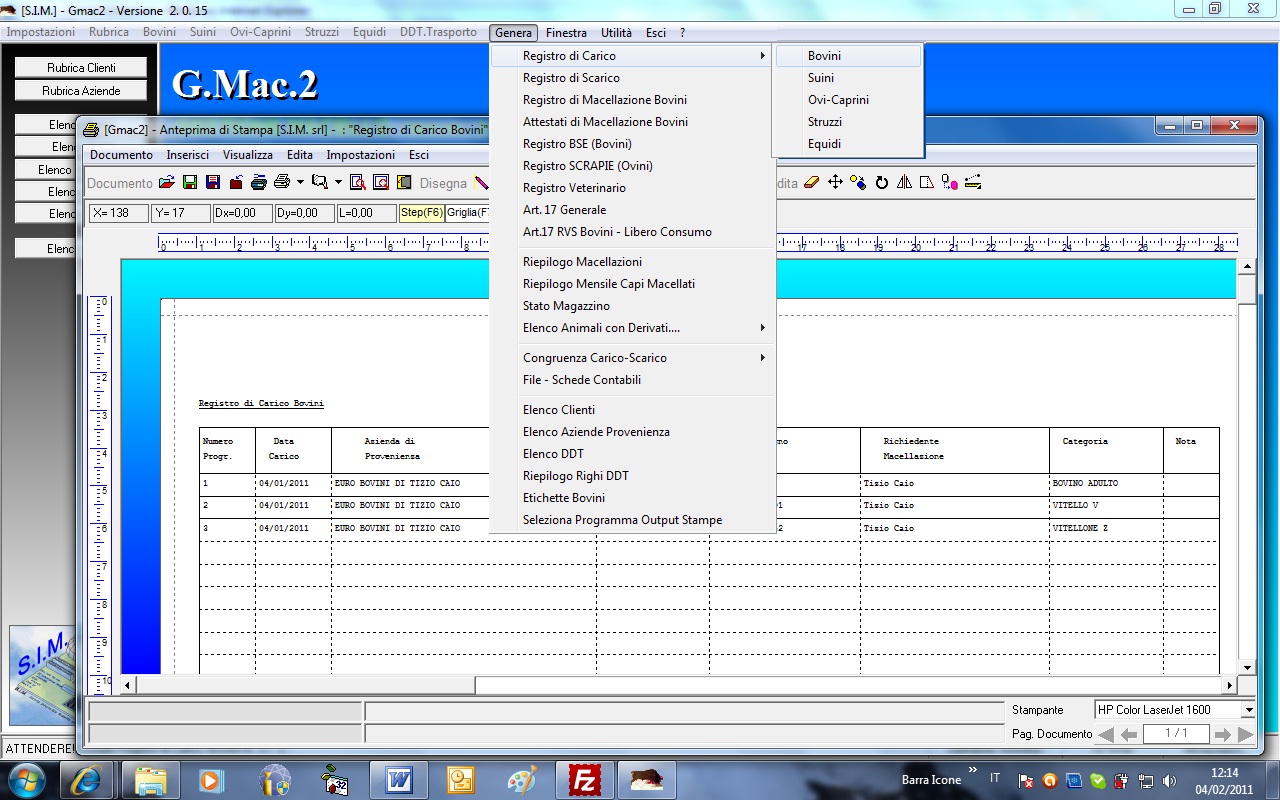Select the four-arrow move tool

835,182
